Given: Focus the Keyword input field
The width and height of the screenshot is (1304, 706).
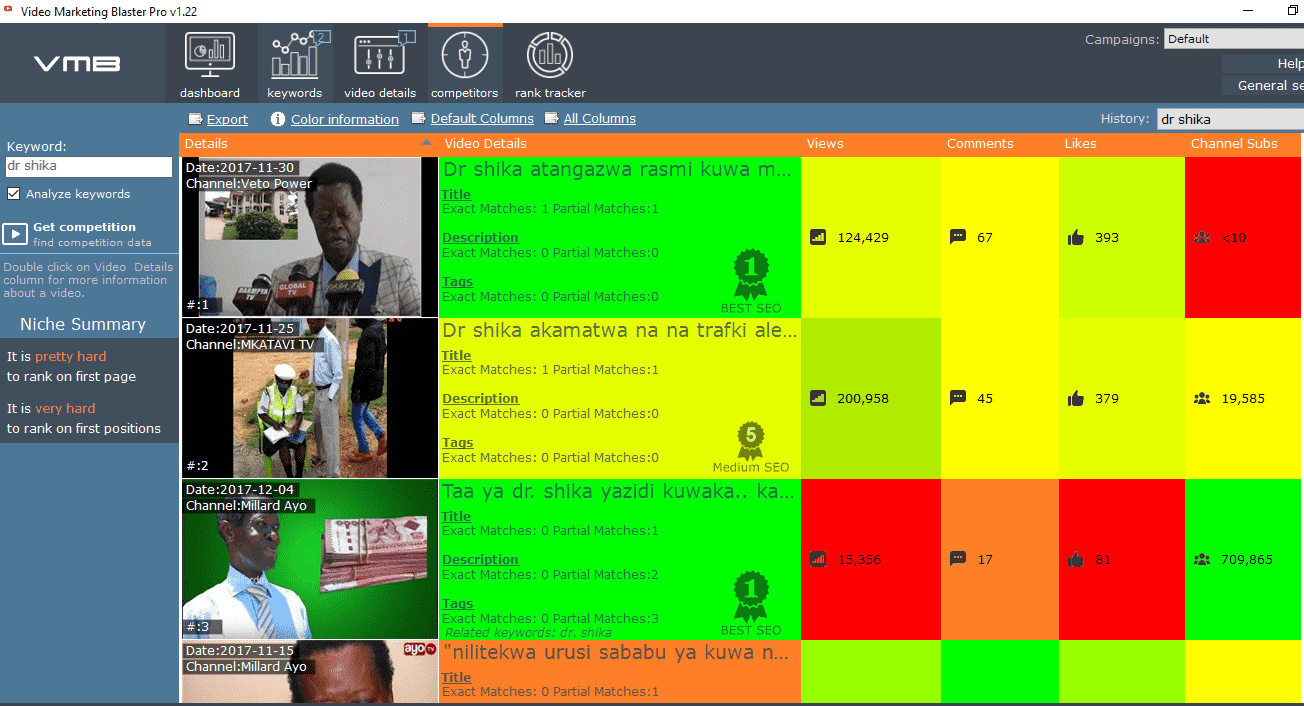Looking at the screenshot, I should tap(89, 167).
